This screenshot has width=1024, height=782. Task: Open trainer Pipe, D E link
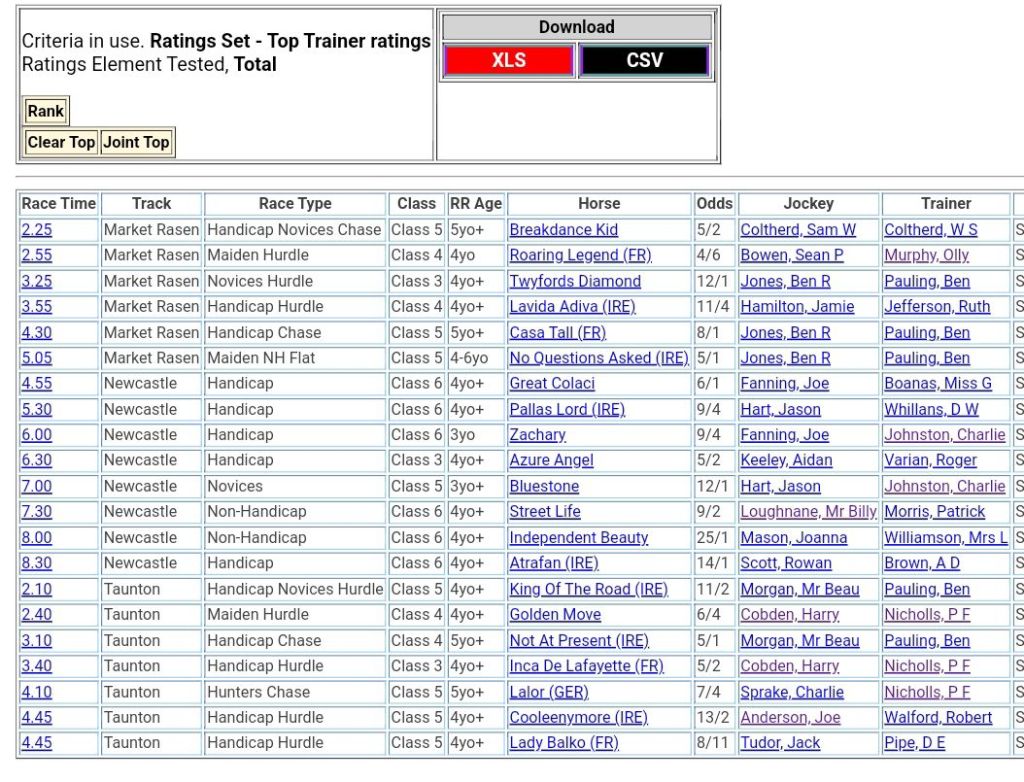coord(914,743)
